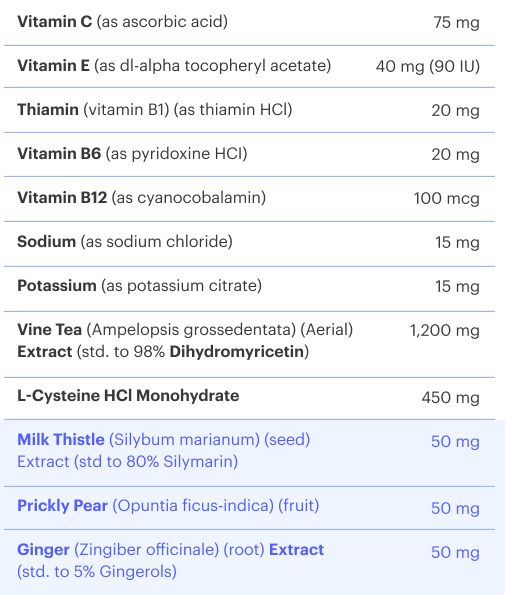Select L-Cysteine HCl Monohydrate label
This screenshot has height=595, width=505.
(128, 396)
